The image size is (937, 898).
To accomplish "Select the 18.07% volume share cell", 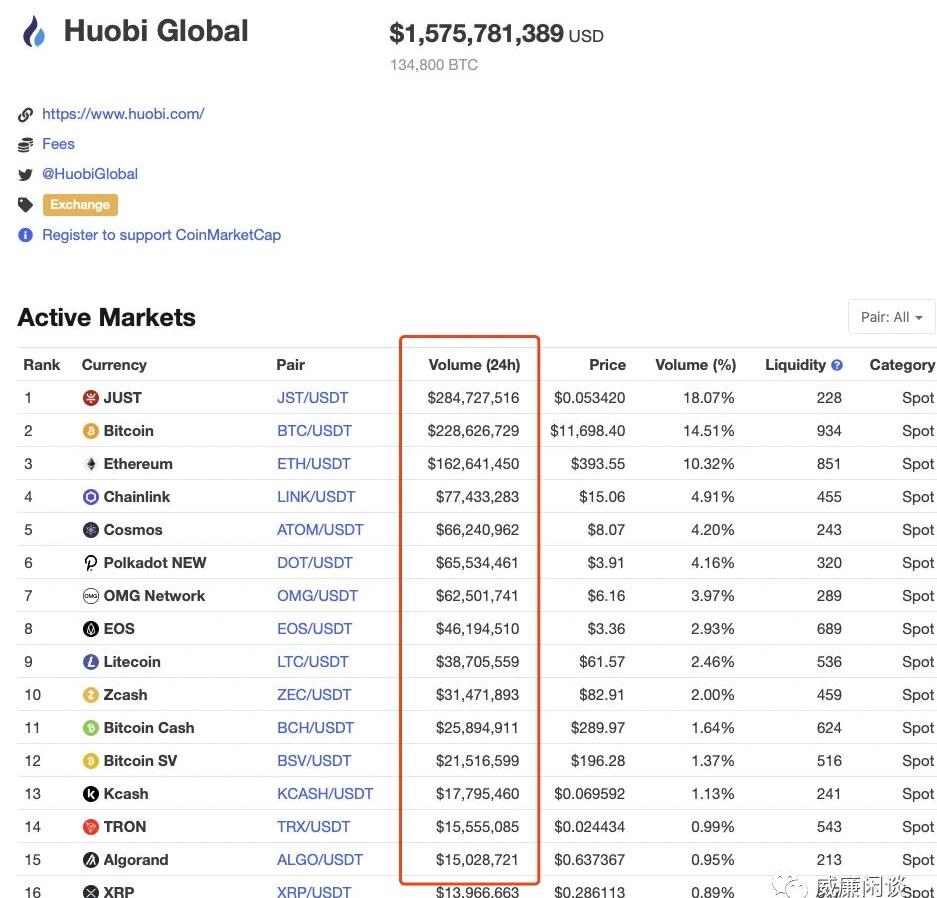I will 709,398.
